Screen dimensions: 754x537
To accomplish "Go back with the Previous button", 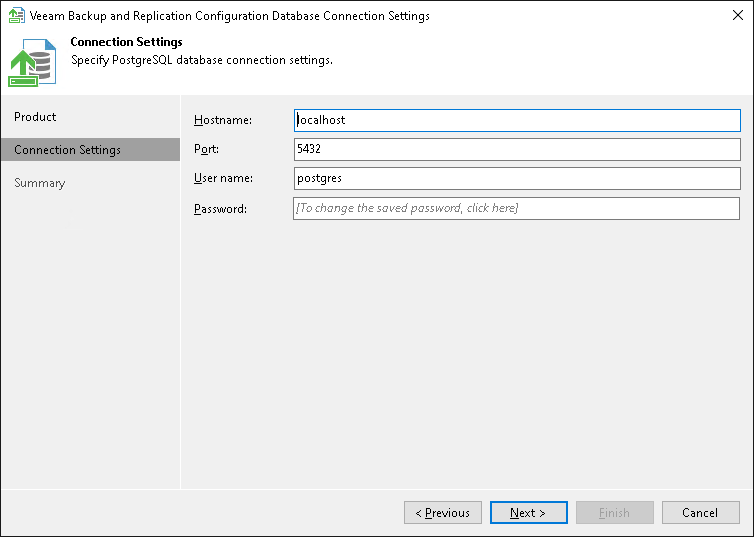I will coord(443,512).
